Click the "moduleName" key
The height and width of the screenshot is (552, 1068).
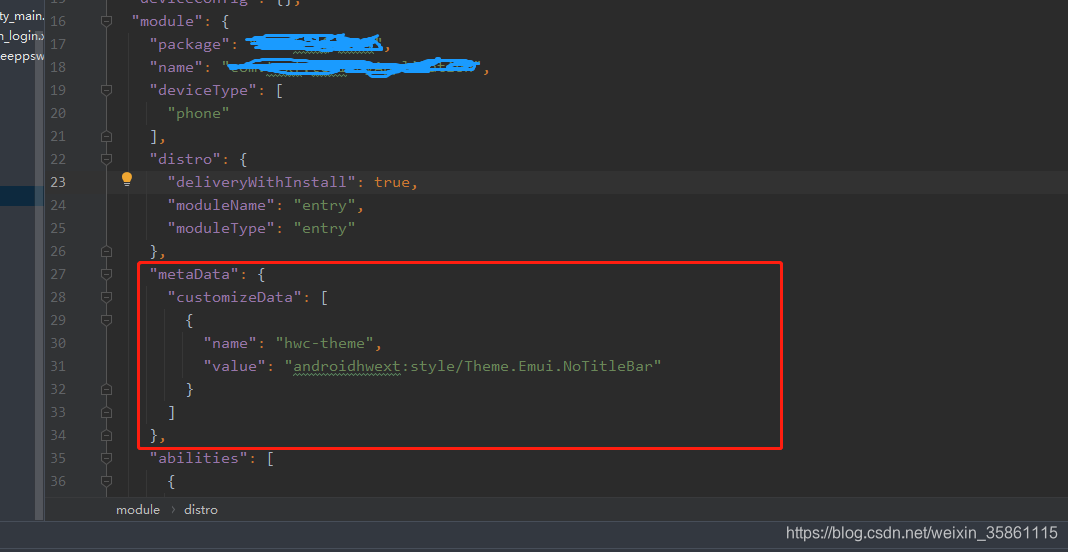pyautogui.click(x=222, y=205)
